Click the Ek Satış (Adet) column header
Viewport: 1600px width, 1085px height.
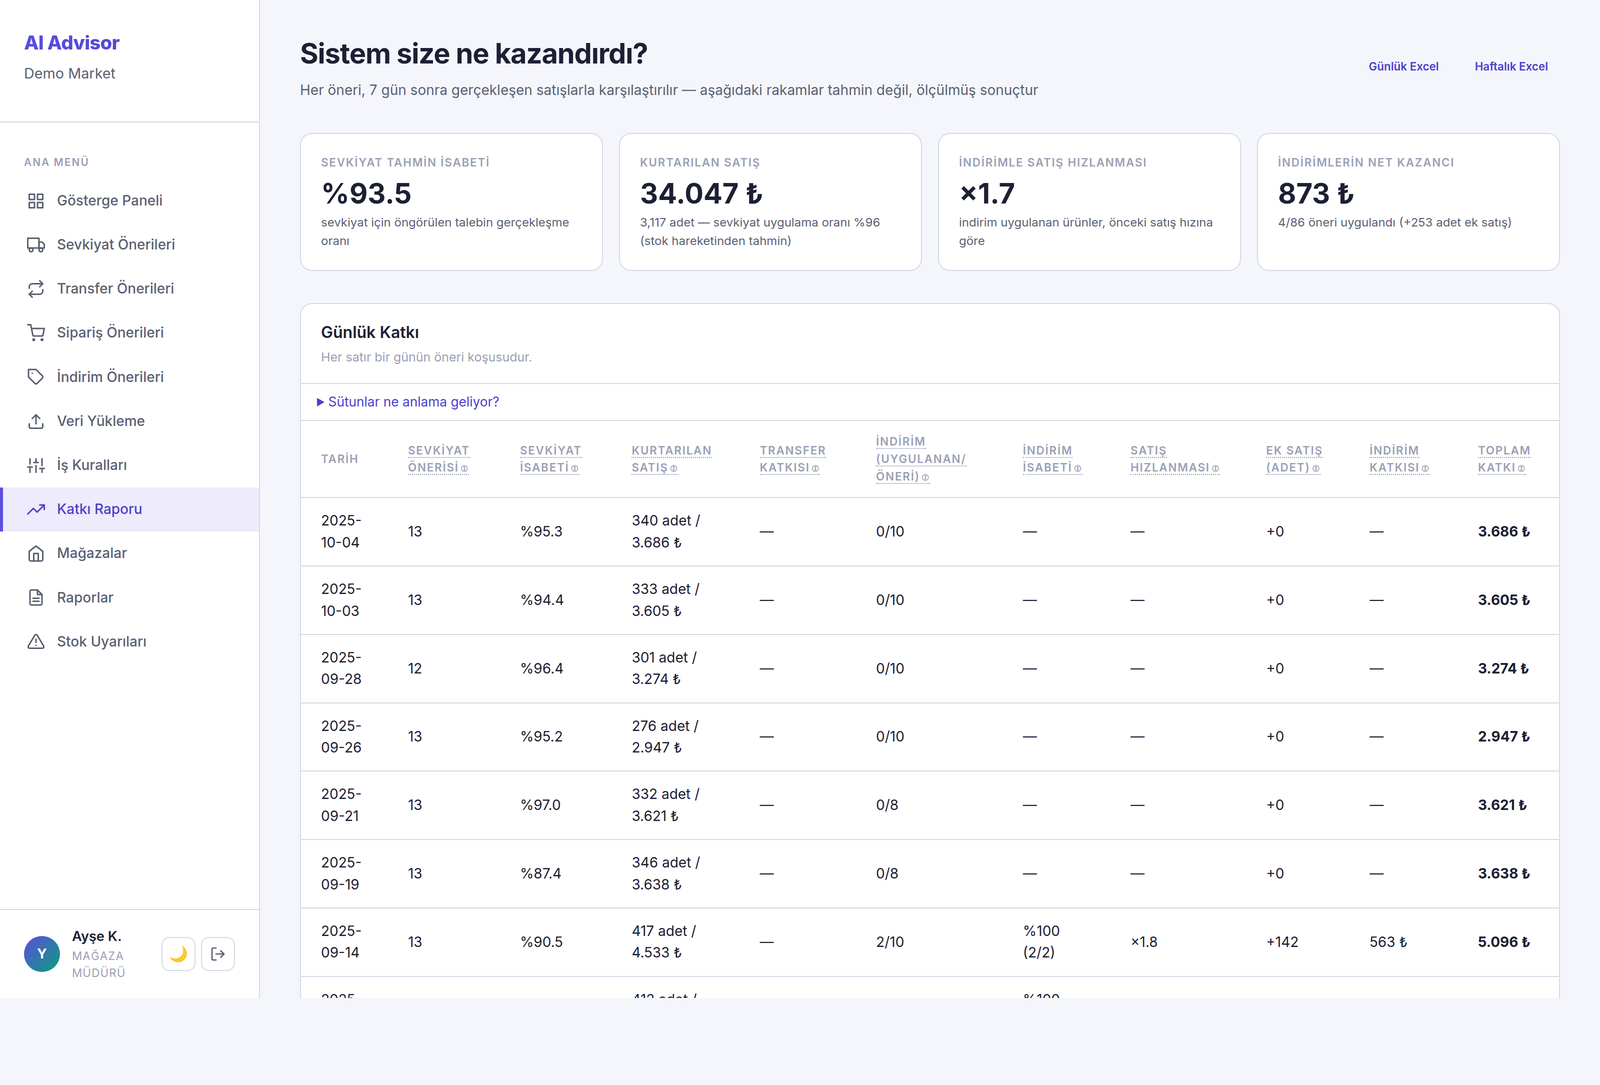click(x=1294, y=459)
